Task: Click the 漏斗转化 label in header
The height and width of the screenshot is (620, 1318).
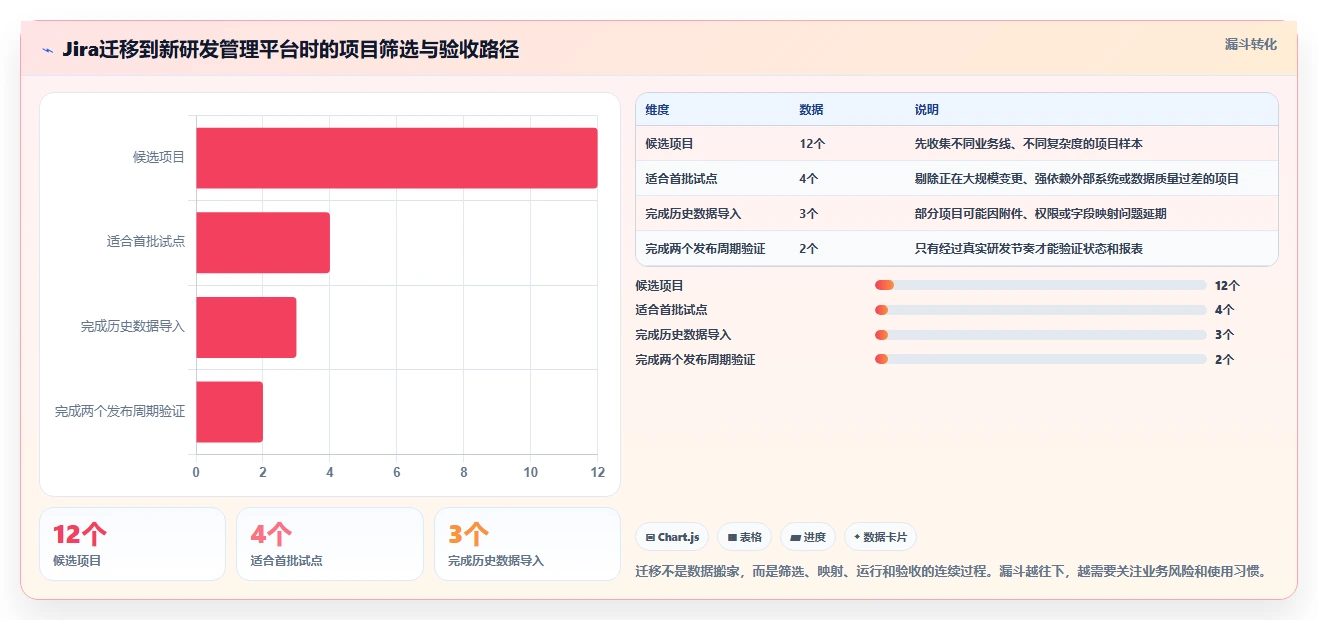Action: pos(1250,44)
